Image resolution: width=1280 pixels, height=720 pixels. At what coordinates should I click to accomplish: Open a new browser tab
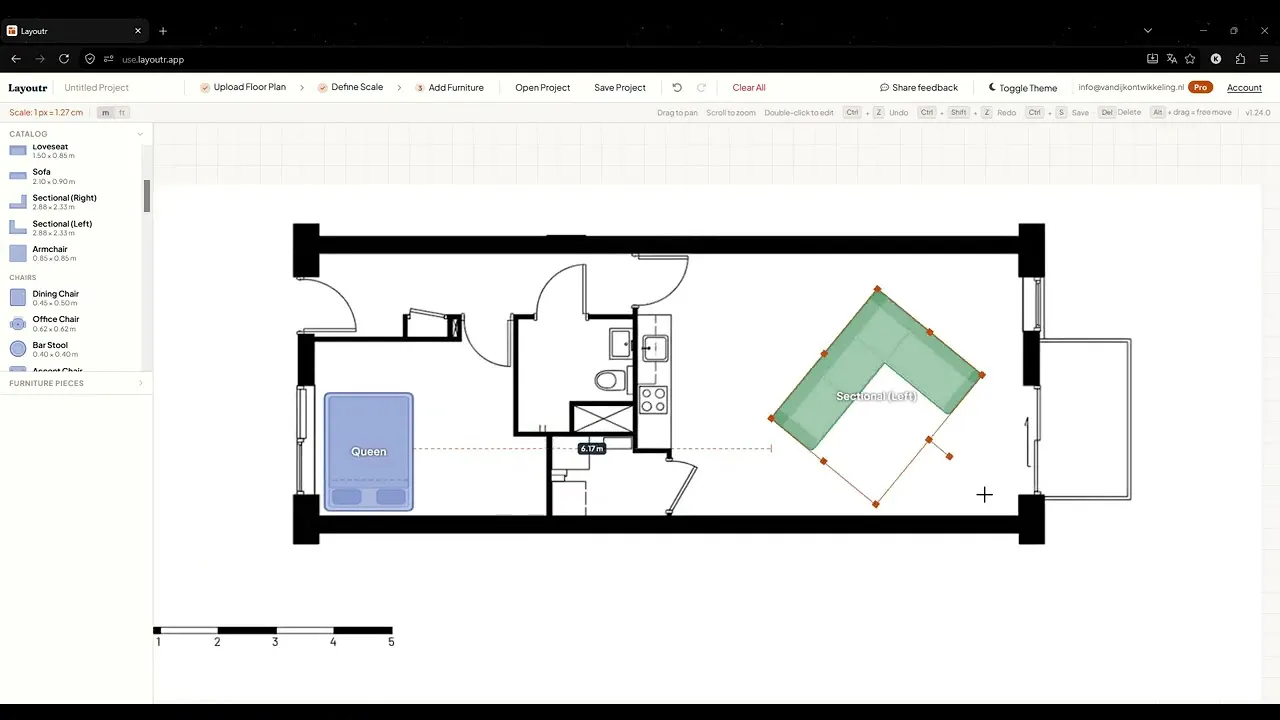(x=163, y=31)
